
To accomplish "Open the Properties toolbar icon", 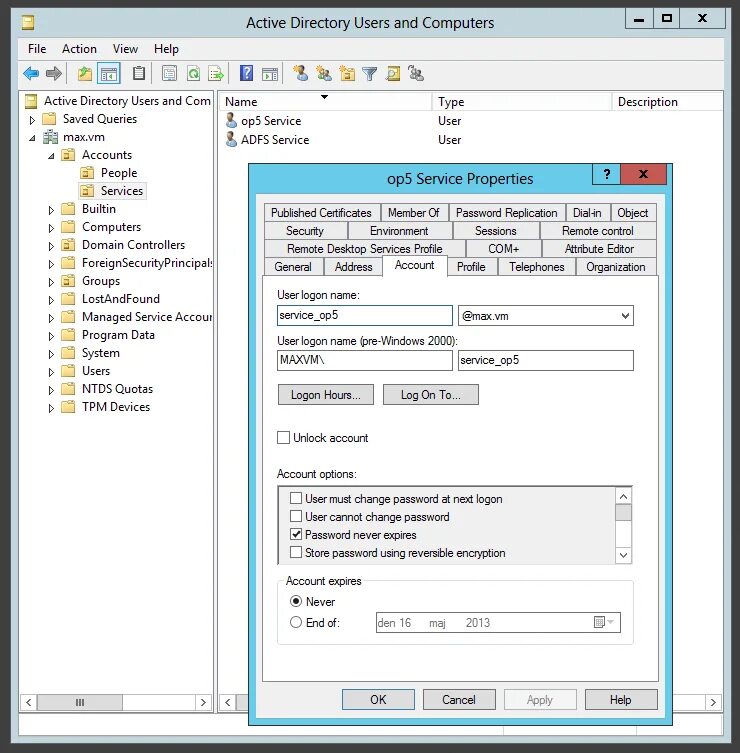I will click(x=169, y=73).
